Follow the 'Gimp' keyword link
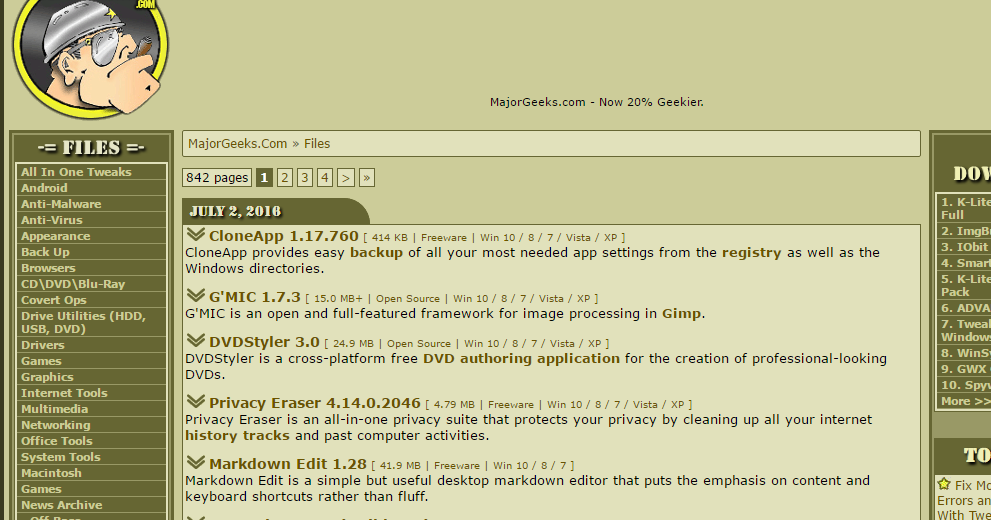991x520 pixels. (x=681, y=314)
